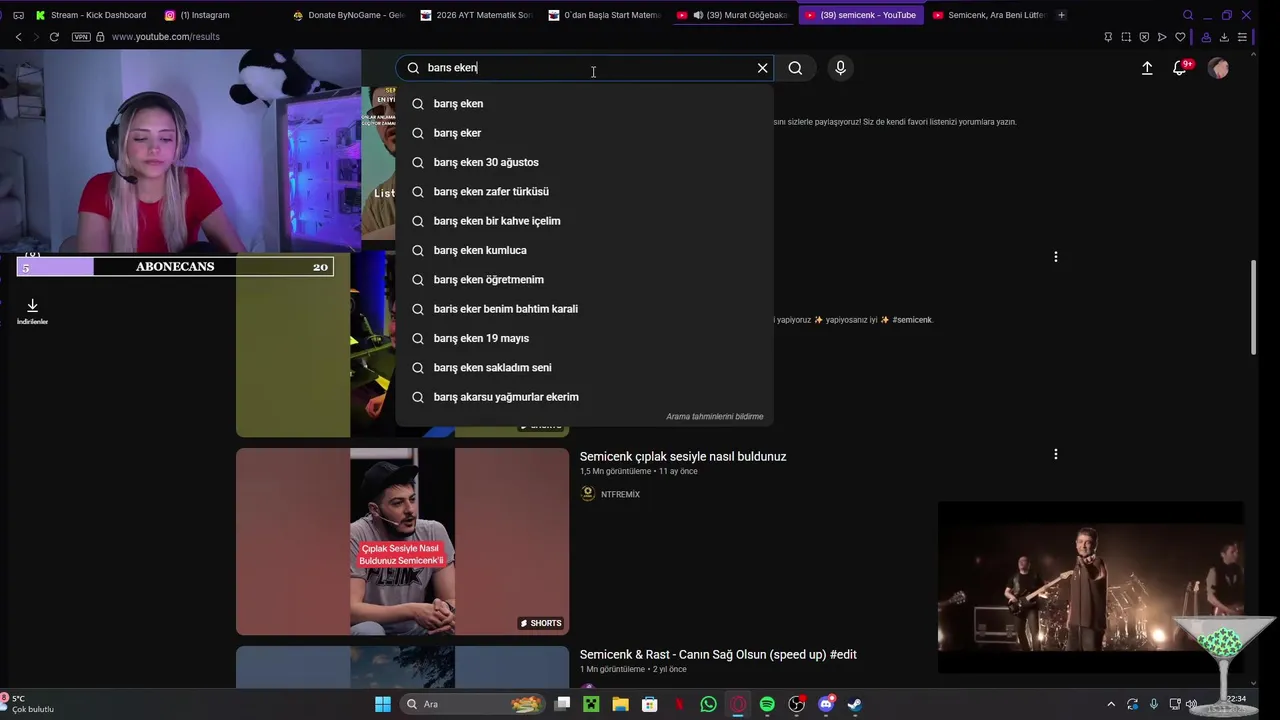Switch to 2026 AYT Matematik tab
The image size is (1280, 720).
tap(477, 15)
